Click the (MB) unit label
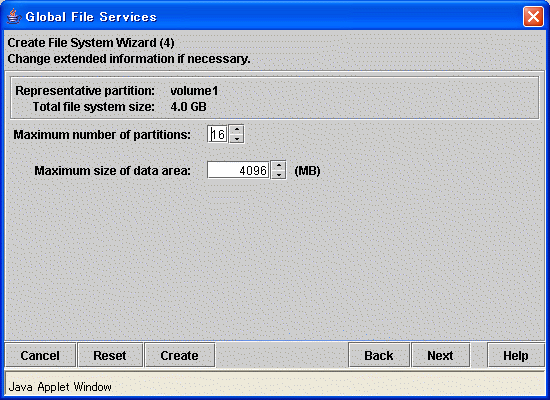 [x=307, y=171]
